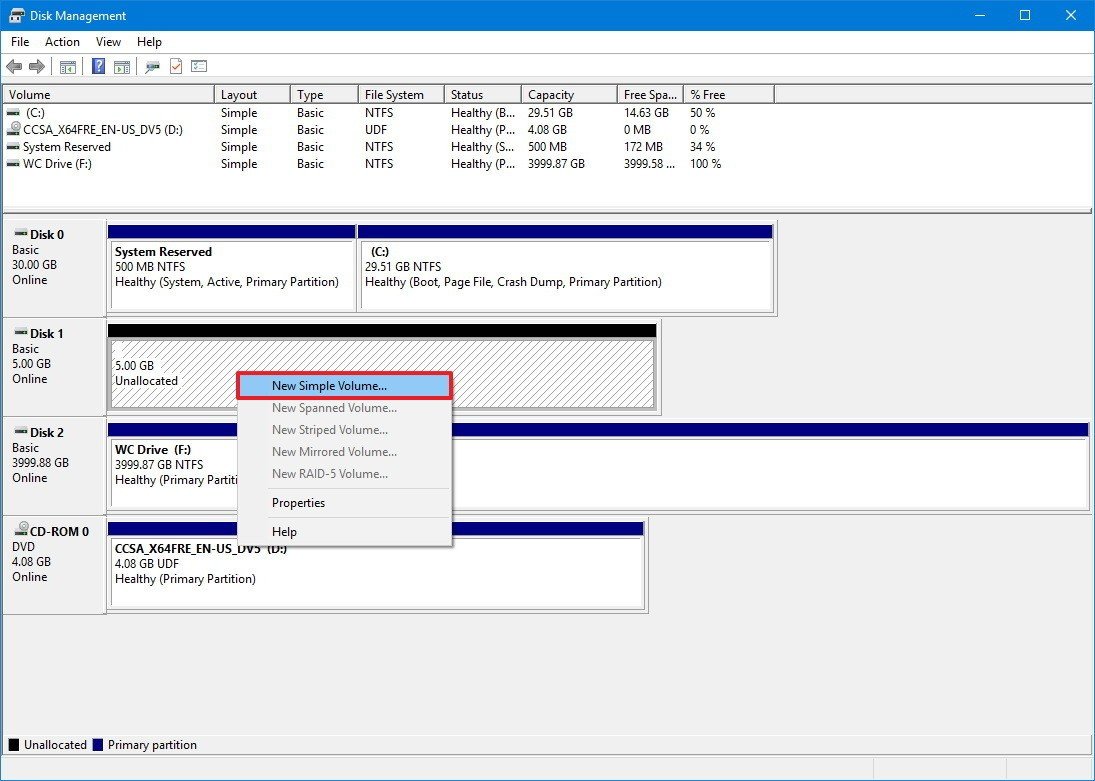Sort by the Layout column header
This screenshot has width=1095, height=781.
pyautogui.click(x=252, y=94)
